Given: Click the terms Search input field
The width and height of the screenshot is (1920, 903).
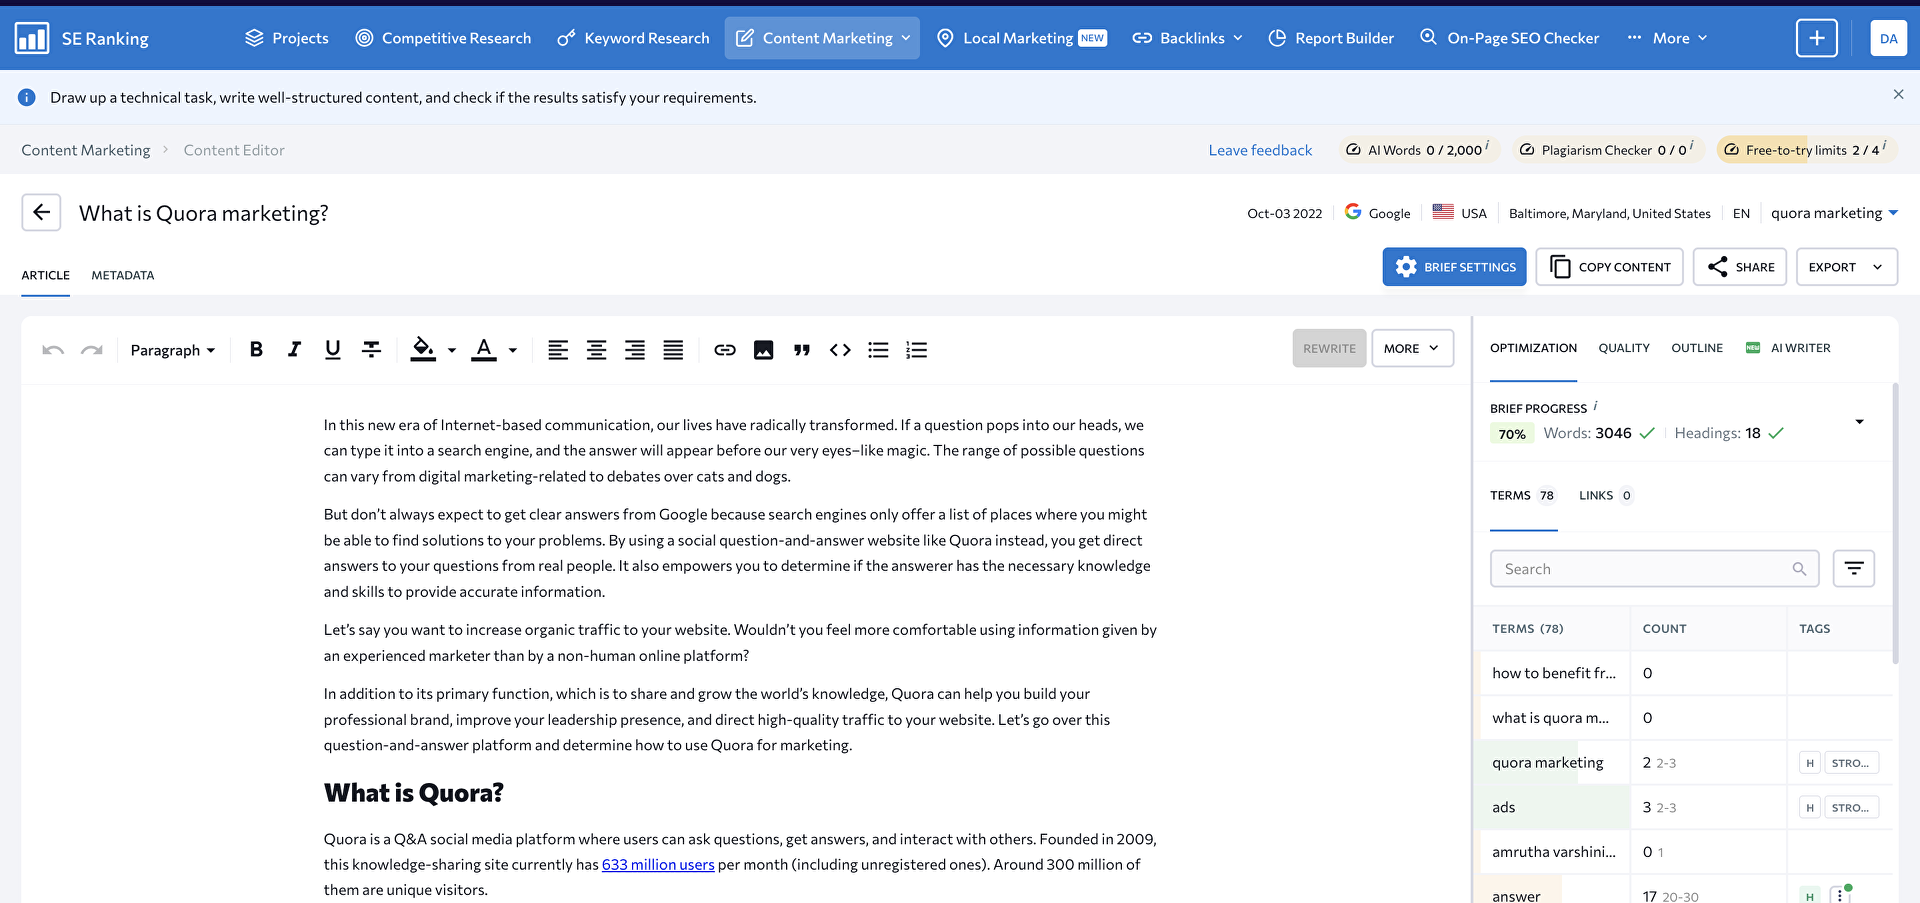Looking at the screenshot, I should click(1655, 568).
